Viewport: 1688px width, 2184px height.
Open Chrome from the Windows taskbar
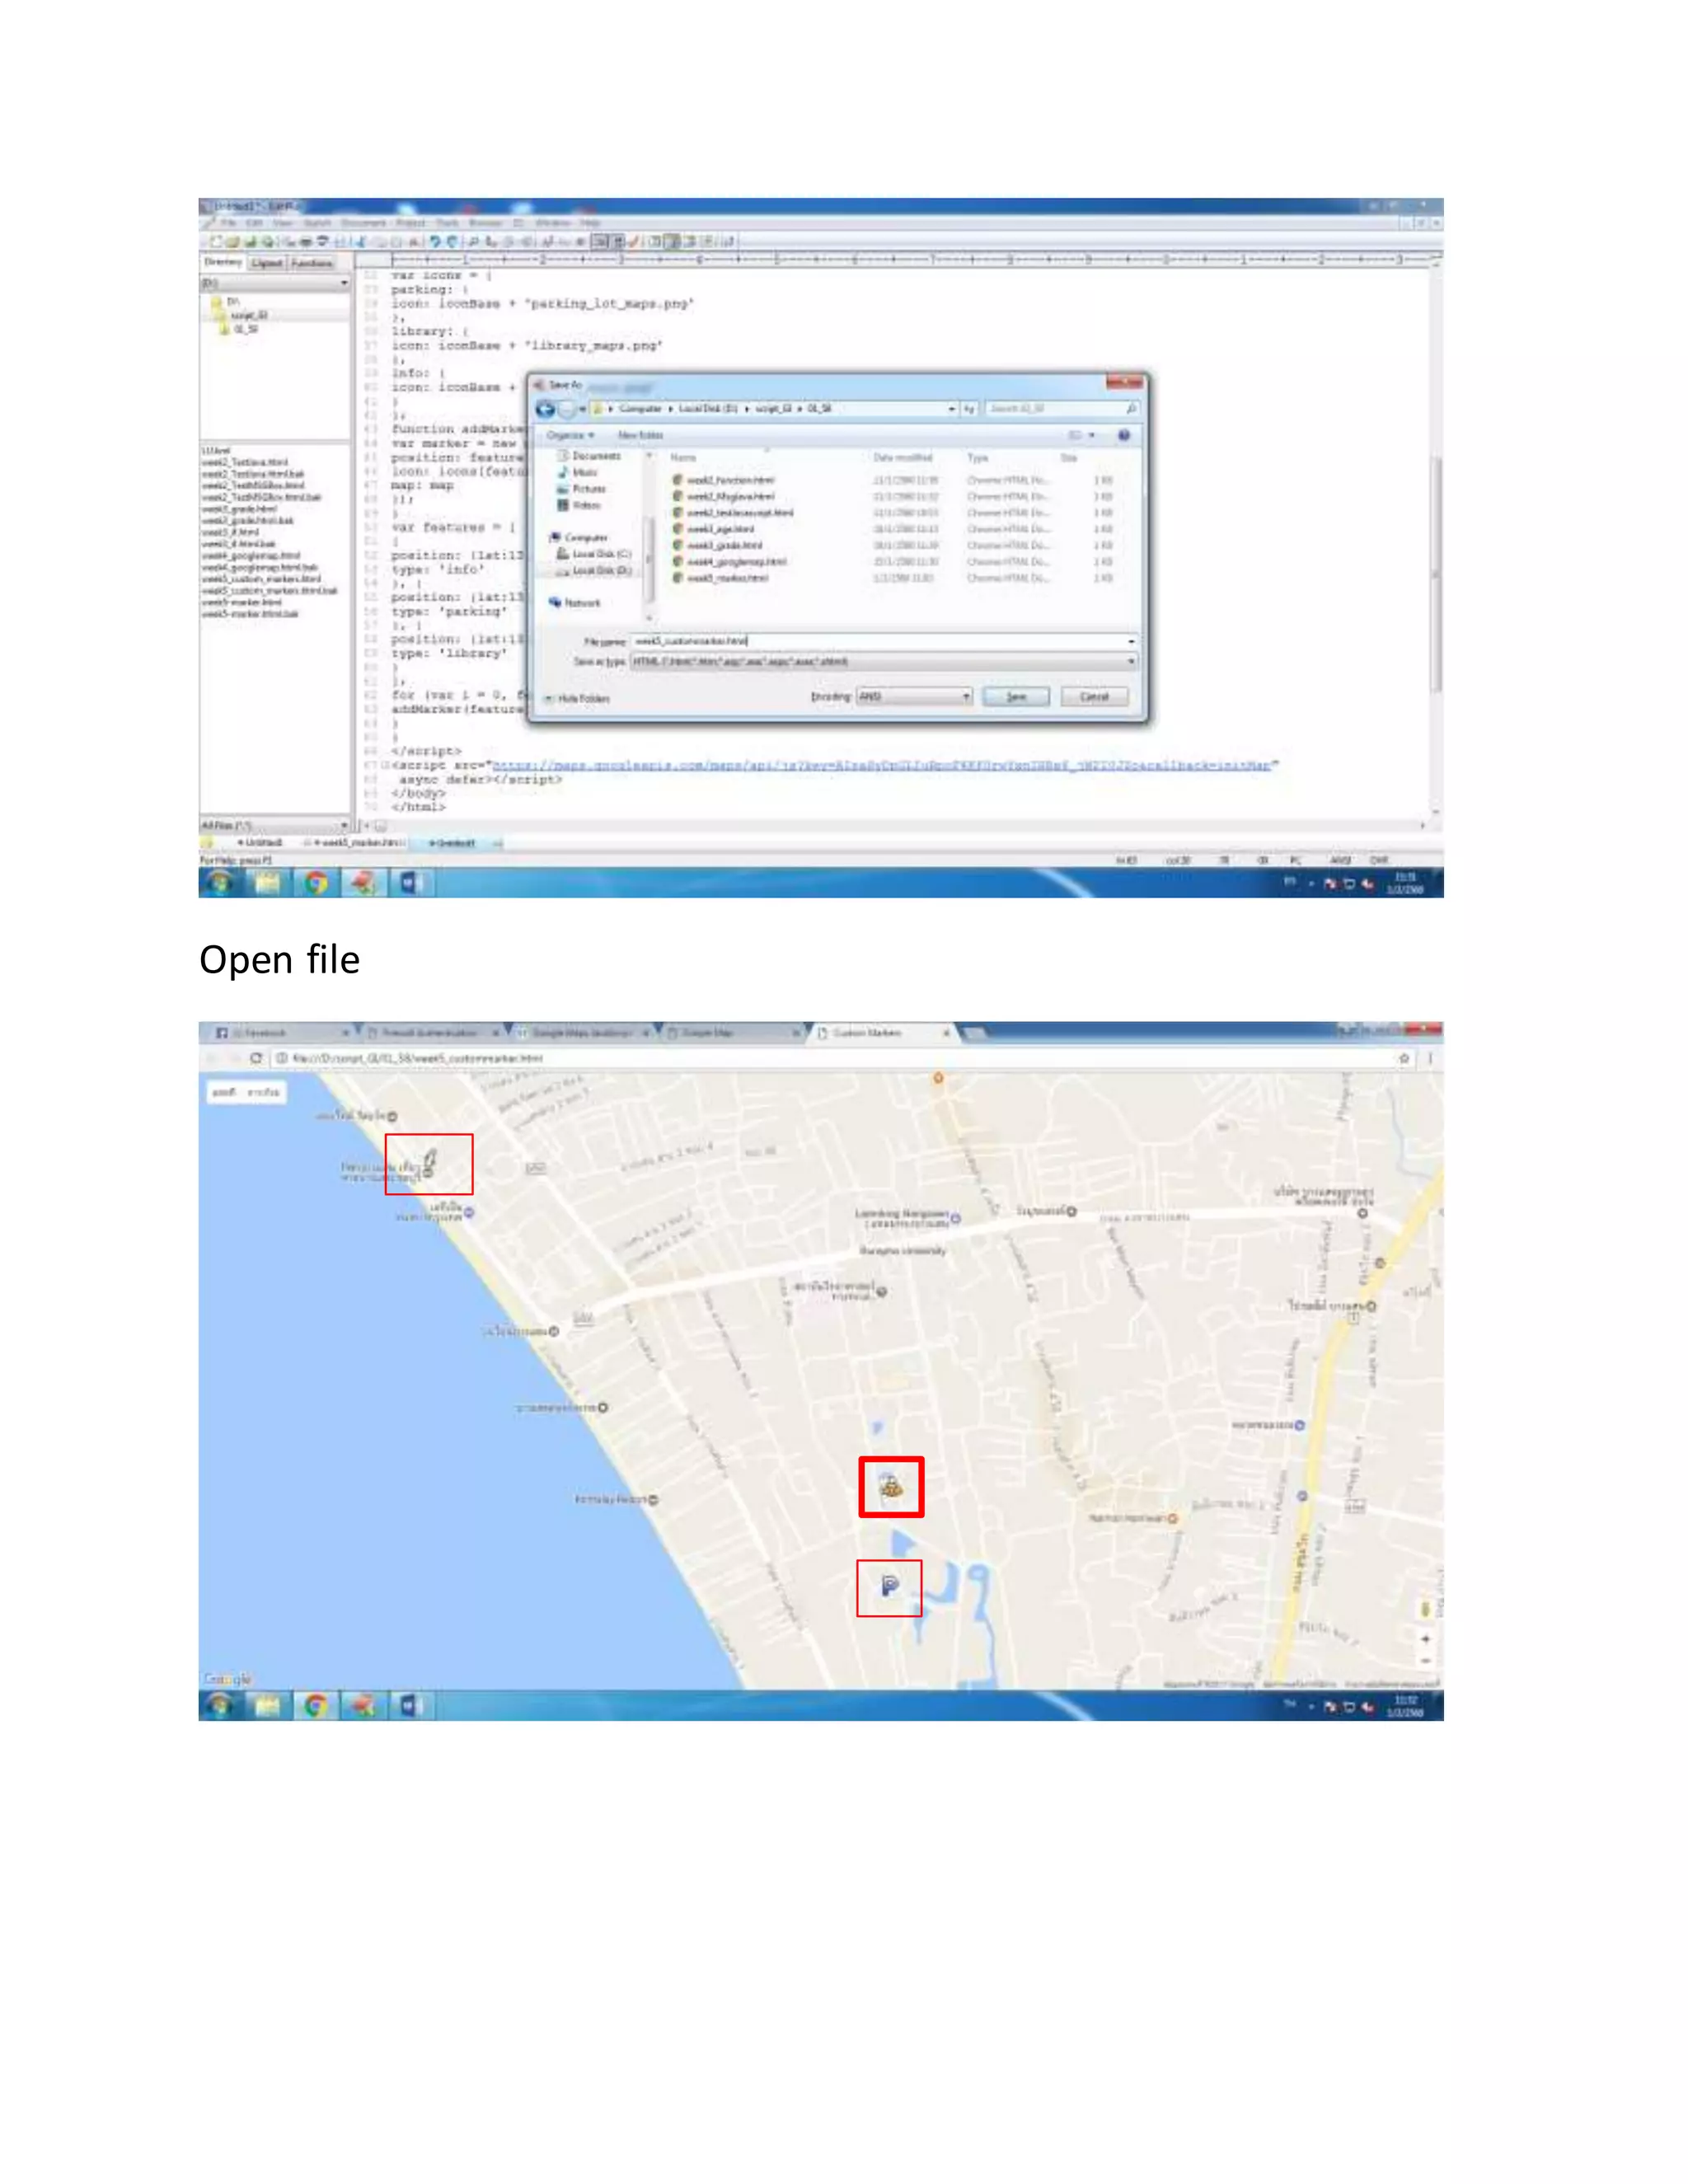(316, 883)
